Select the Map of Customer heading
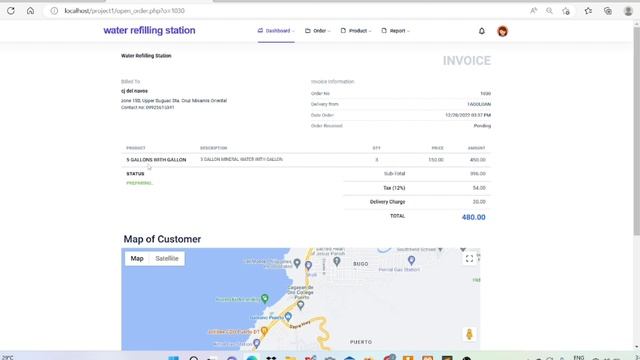The image size is (640, 360). click(x=162, y=239)
